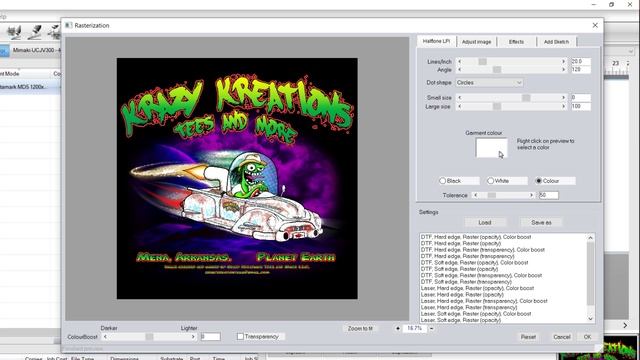Switch to Adjust image tab
Viewport: 640px width, 360px height.
(x=476, y=42)
